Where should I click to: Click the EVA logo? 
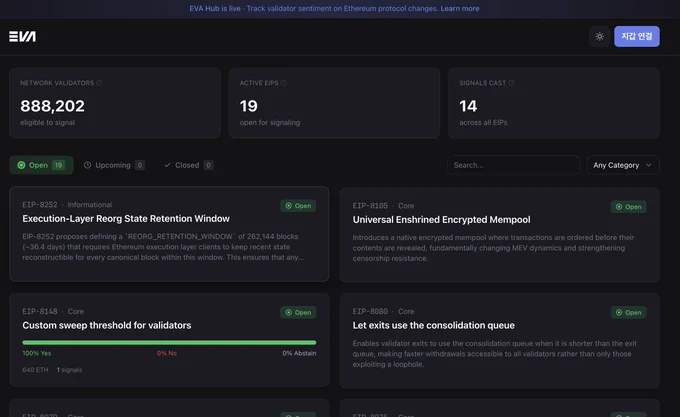coord(23,36)
